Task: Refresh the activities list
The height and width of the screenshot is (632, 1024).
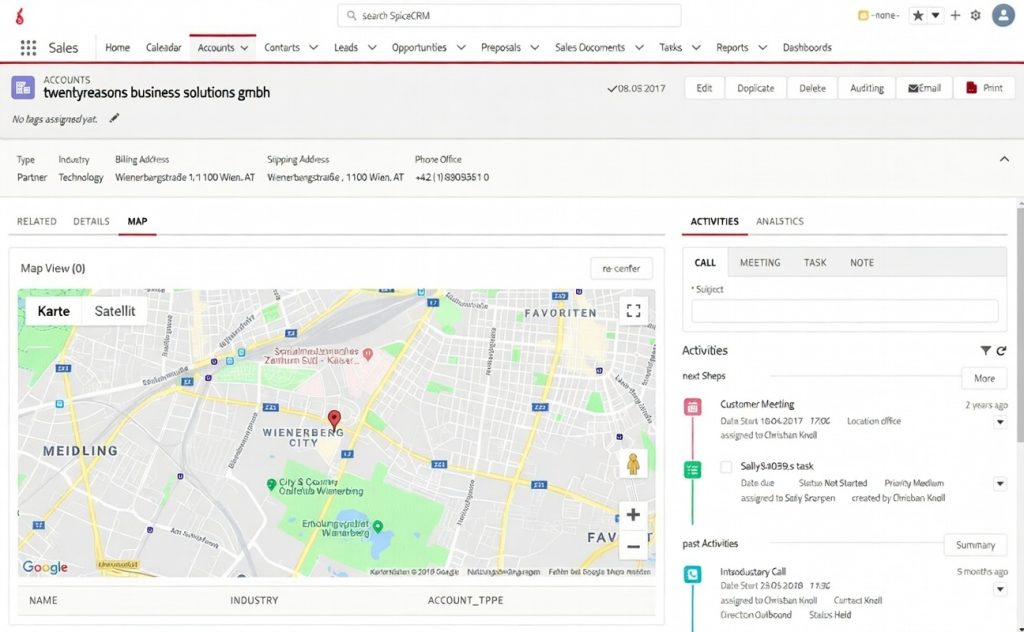Action: click(1001, 351)
